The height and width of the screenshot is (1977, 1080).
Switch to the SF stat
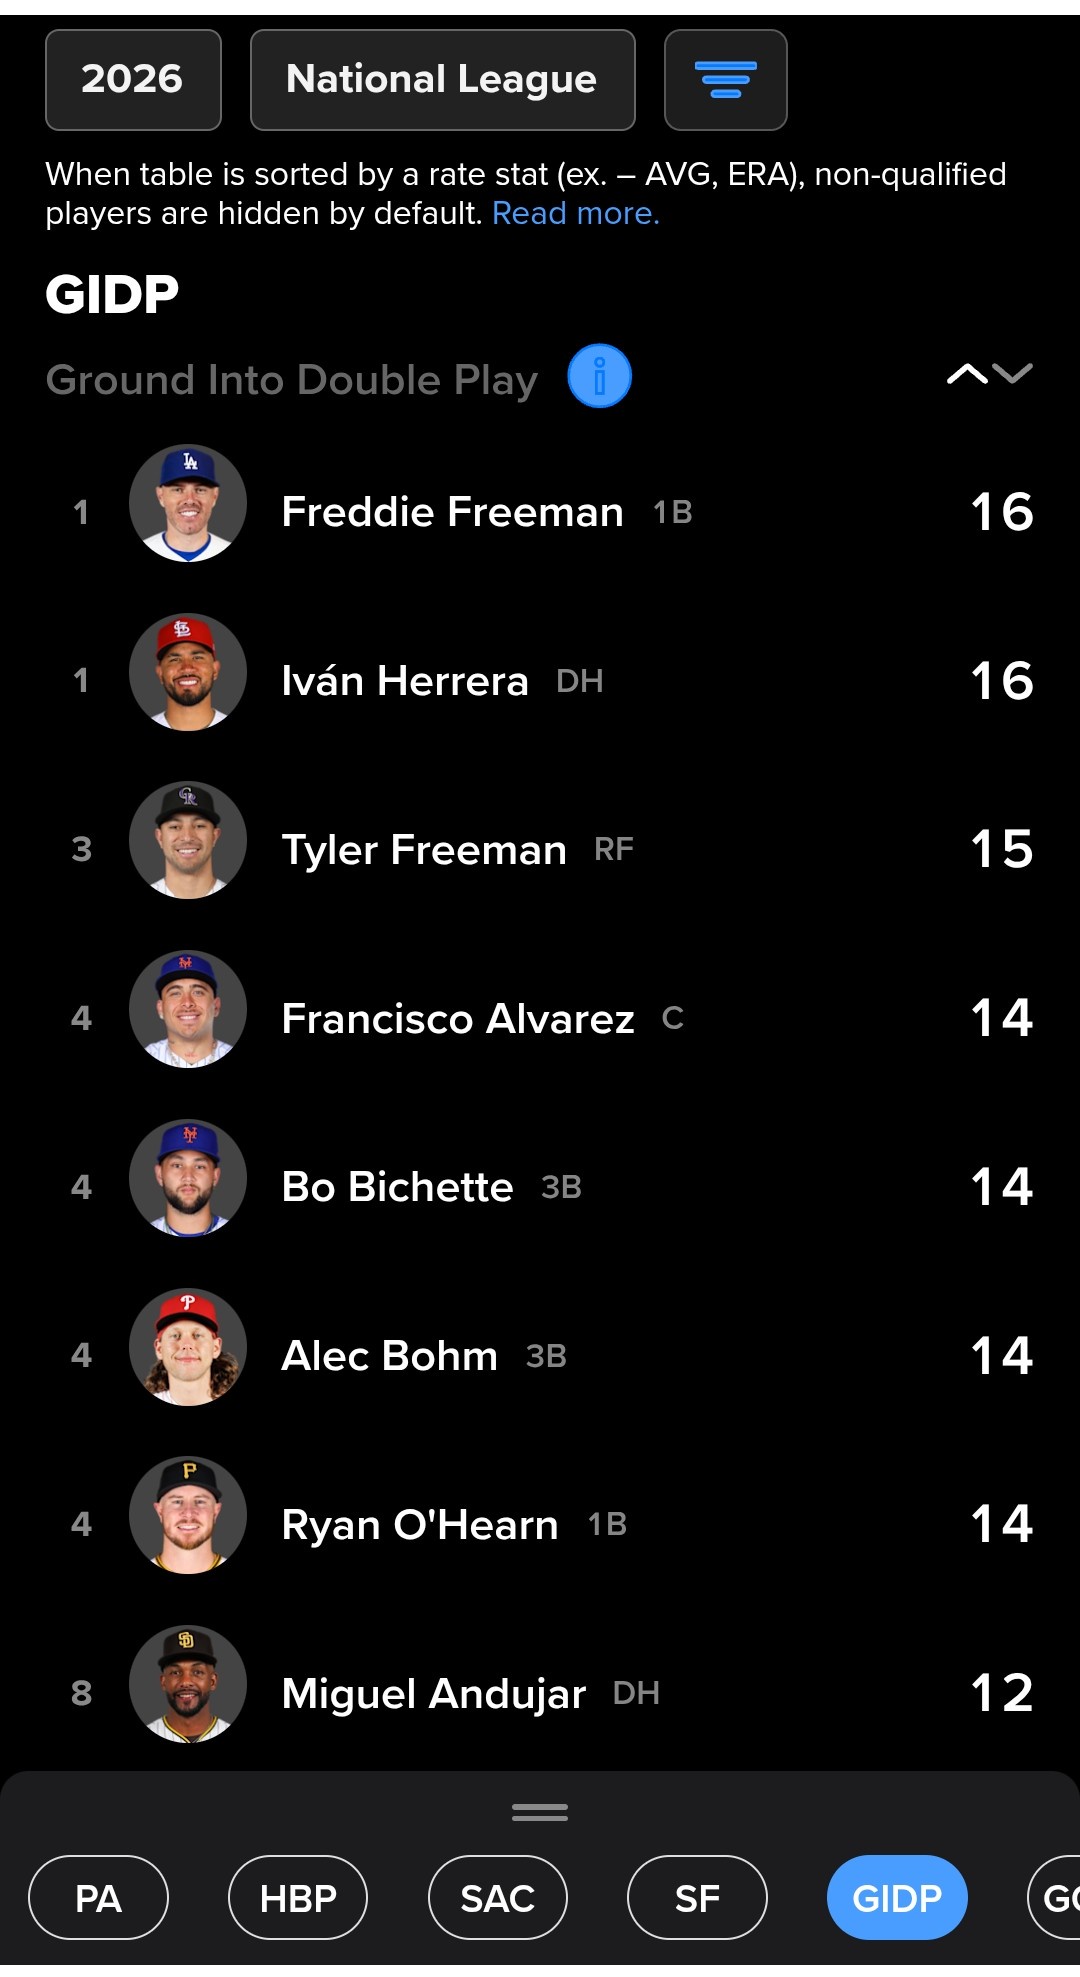pyautogui.click(x=697, y=1898)
